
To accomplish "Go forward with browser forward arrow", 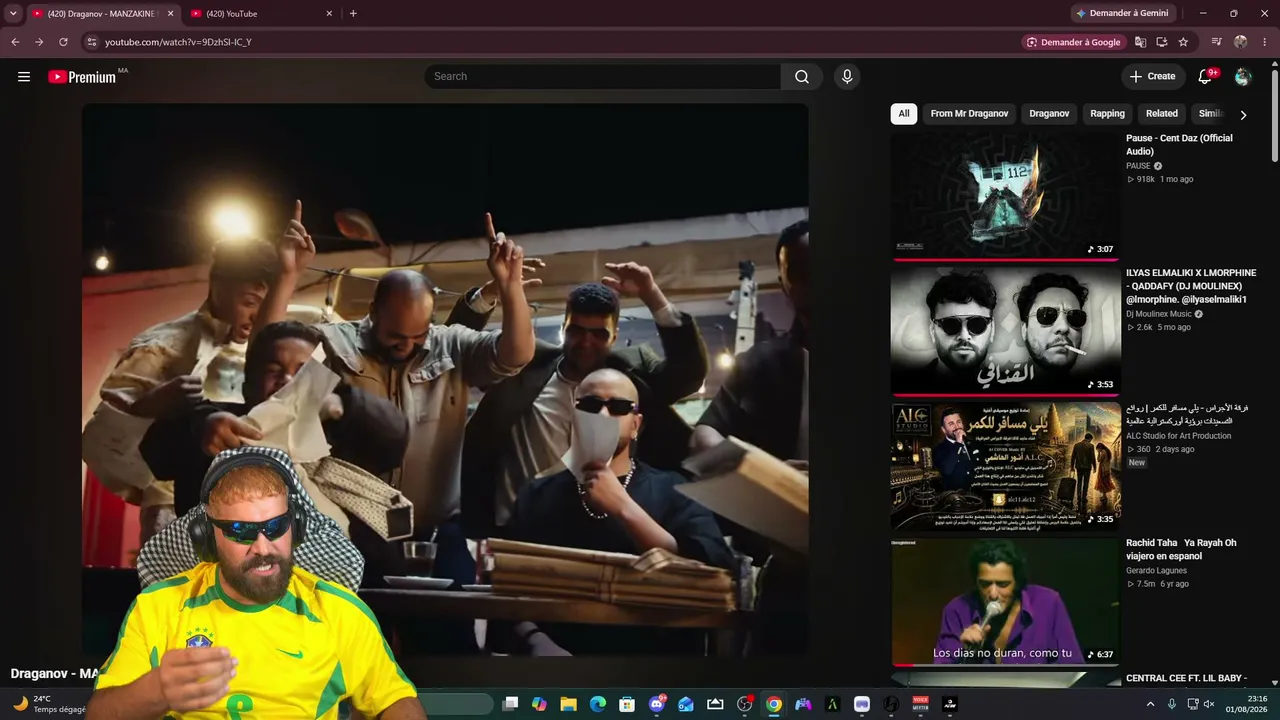I will tap(39, 42).
